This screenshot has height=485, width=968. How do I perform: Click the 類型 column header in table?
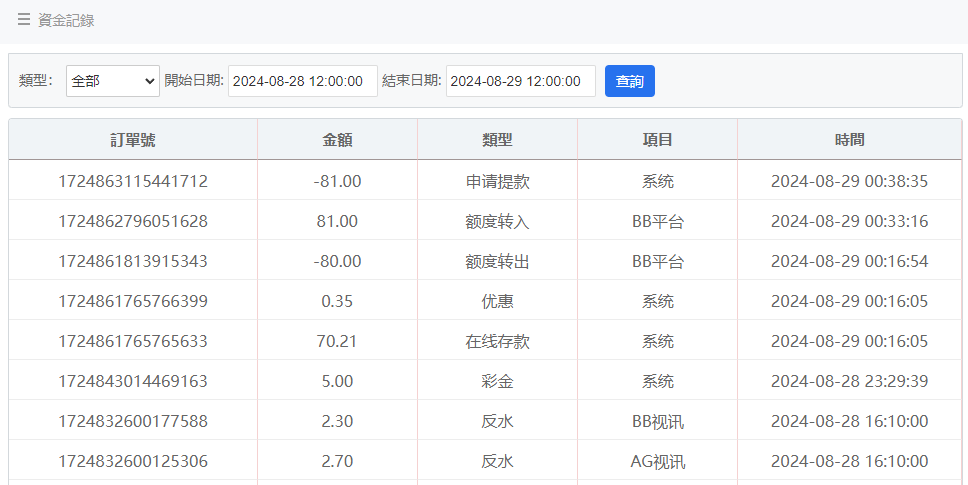click(x=497, y=141)
